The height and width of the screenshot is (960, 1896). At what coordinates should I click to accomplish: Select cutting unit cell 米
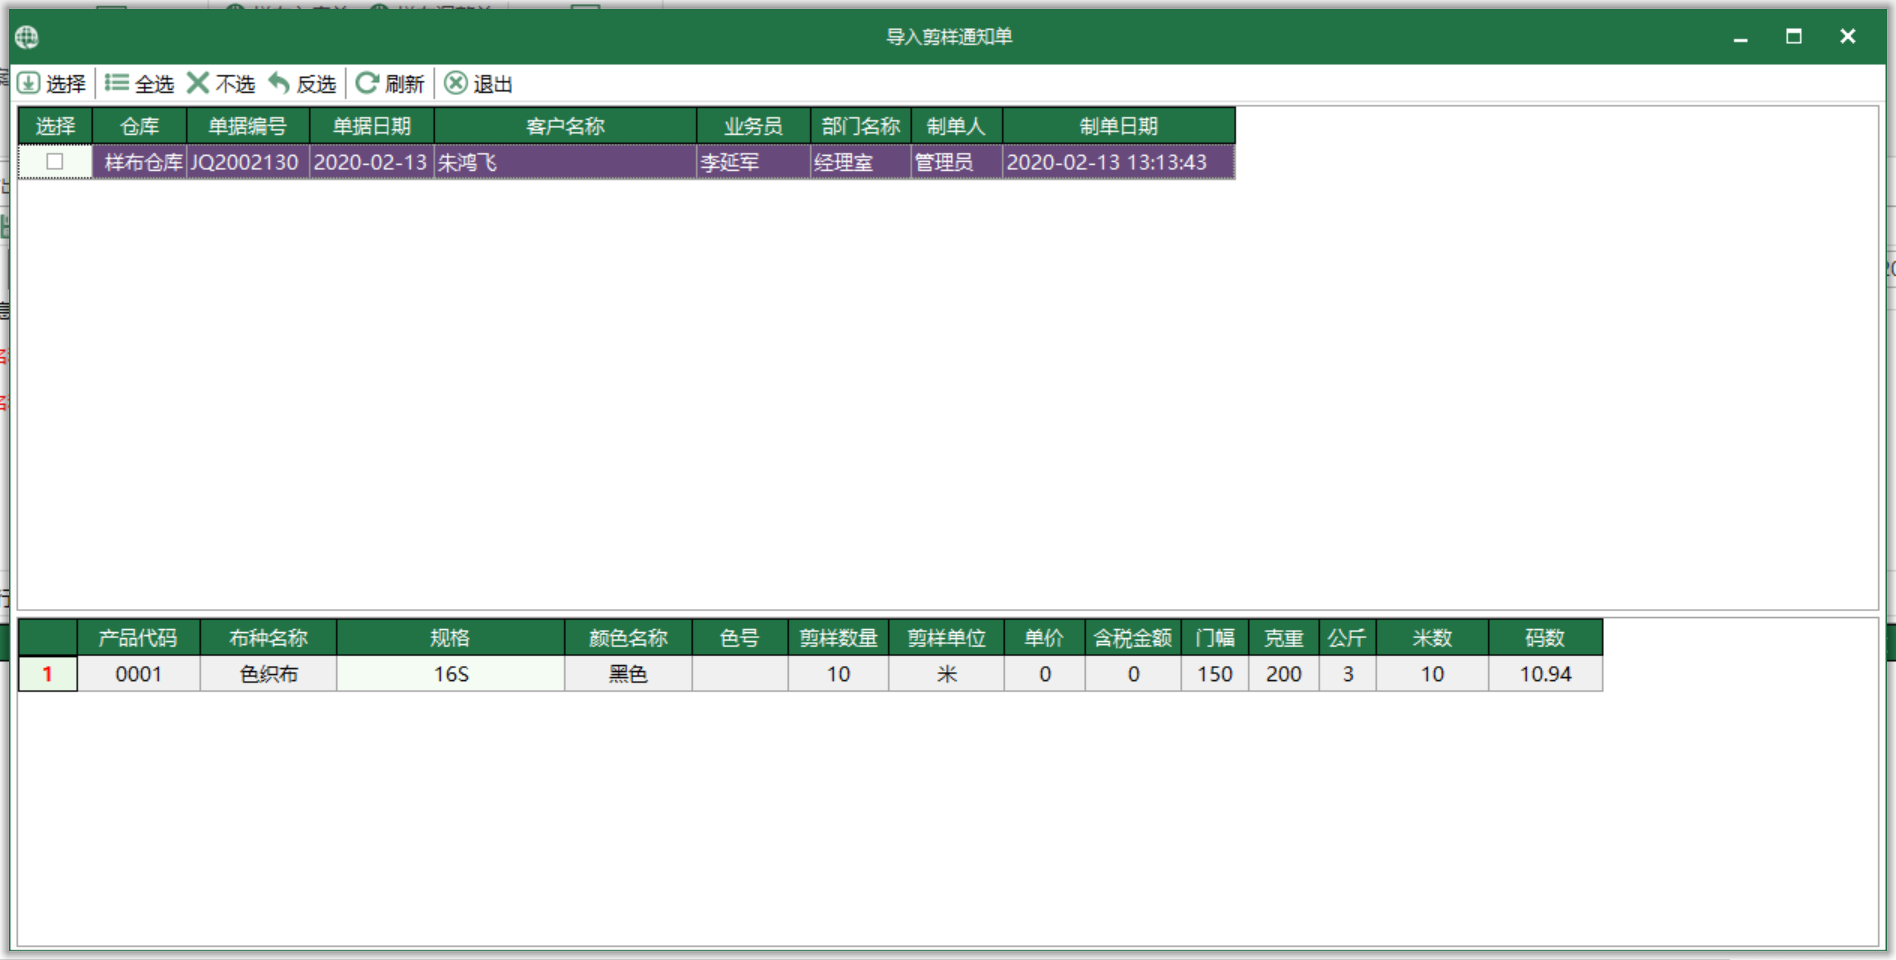coord(947,674)
